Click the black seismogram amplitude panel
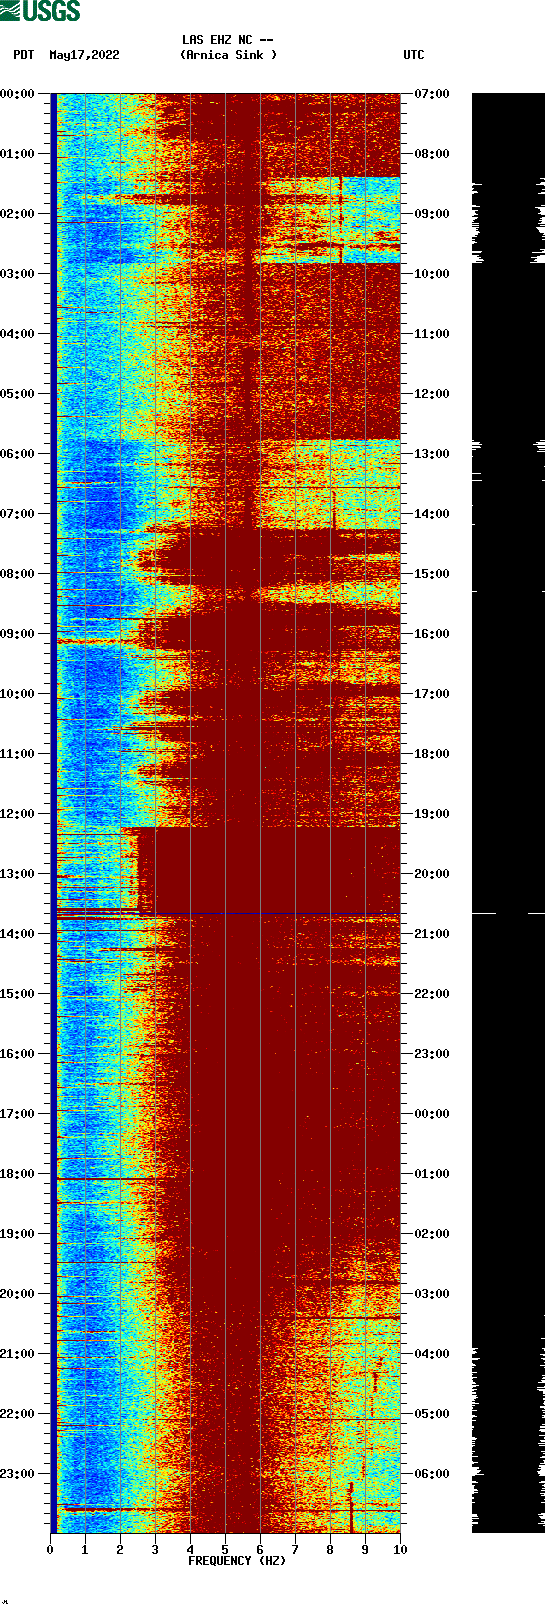Viewport: 552px width, 1613px height. 508,813
